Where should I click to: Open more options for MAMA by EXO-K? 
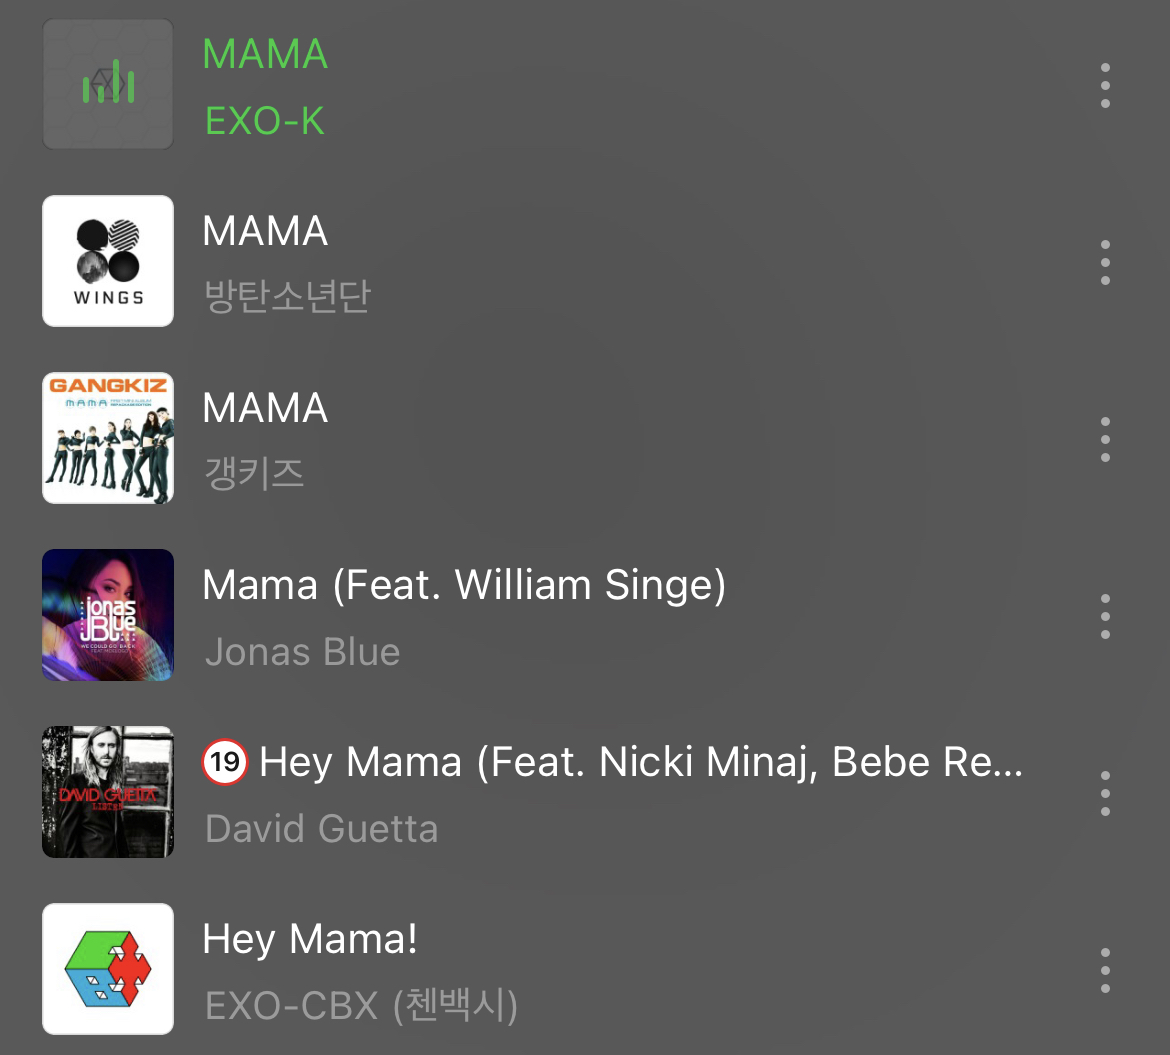1105,85
